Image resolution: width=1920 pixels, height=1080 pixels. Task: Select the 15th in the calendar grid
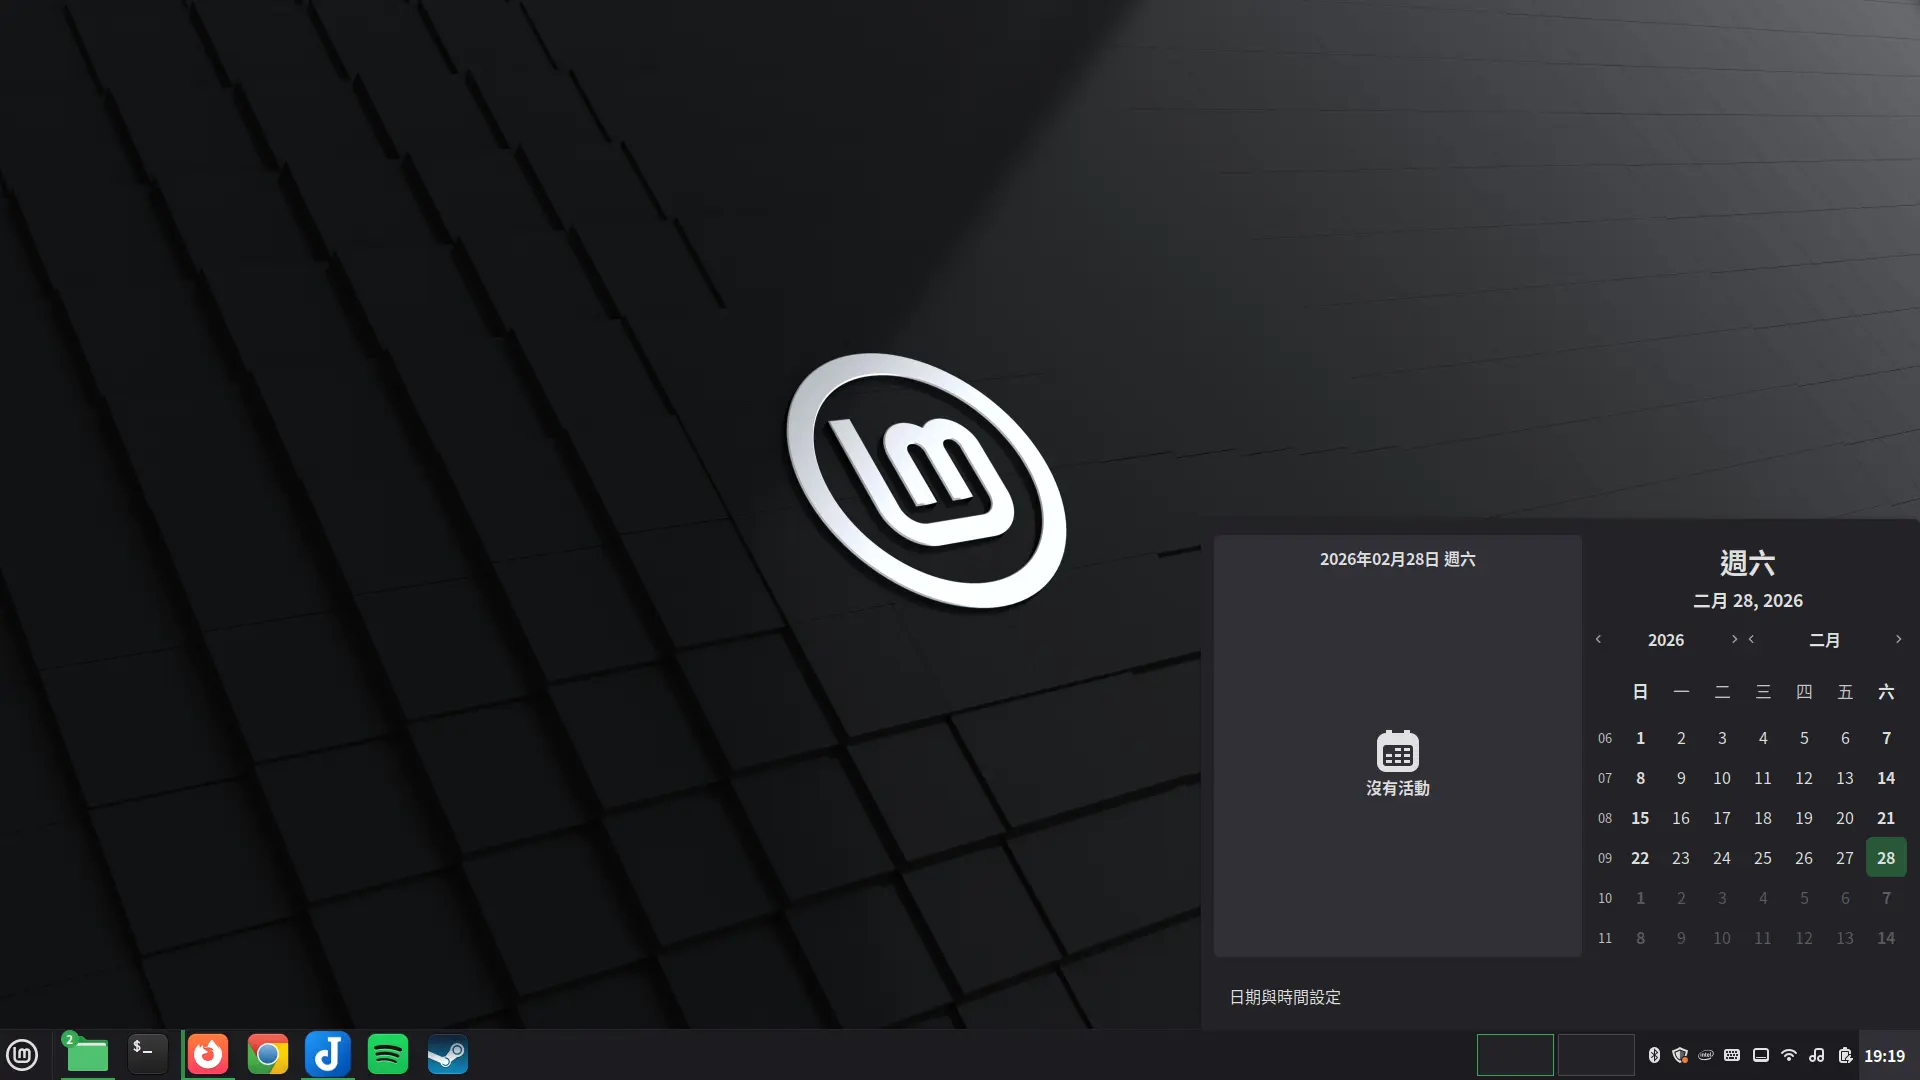click(x=1640, y=818)
